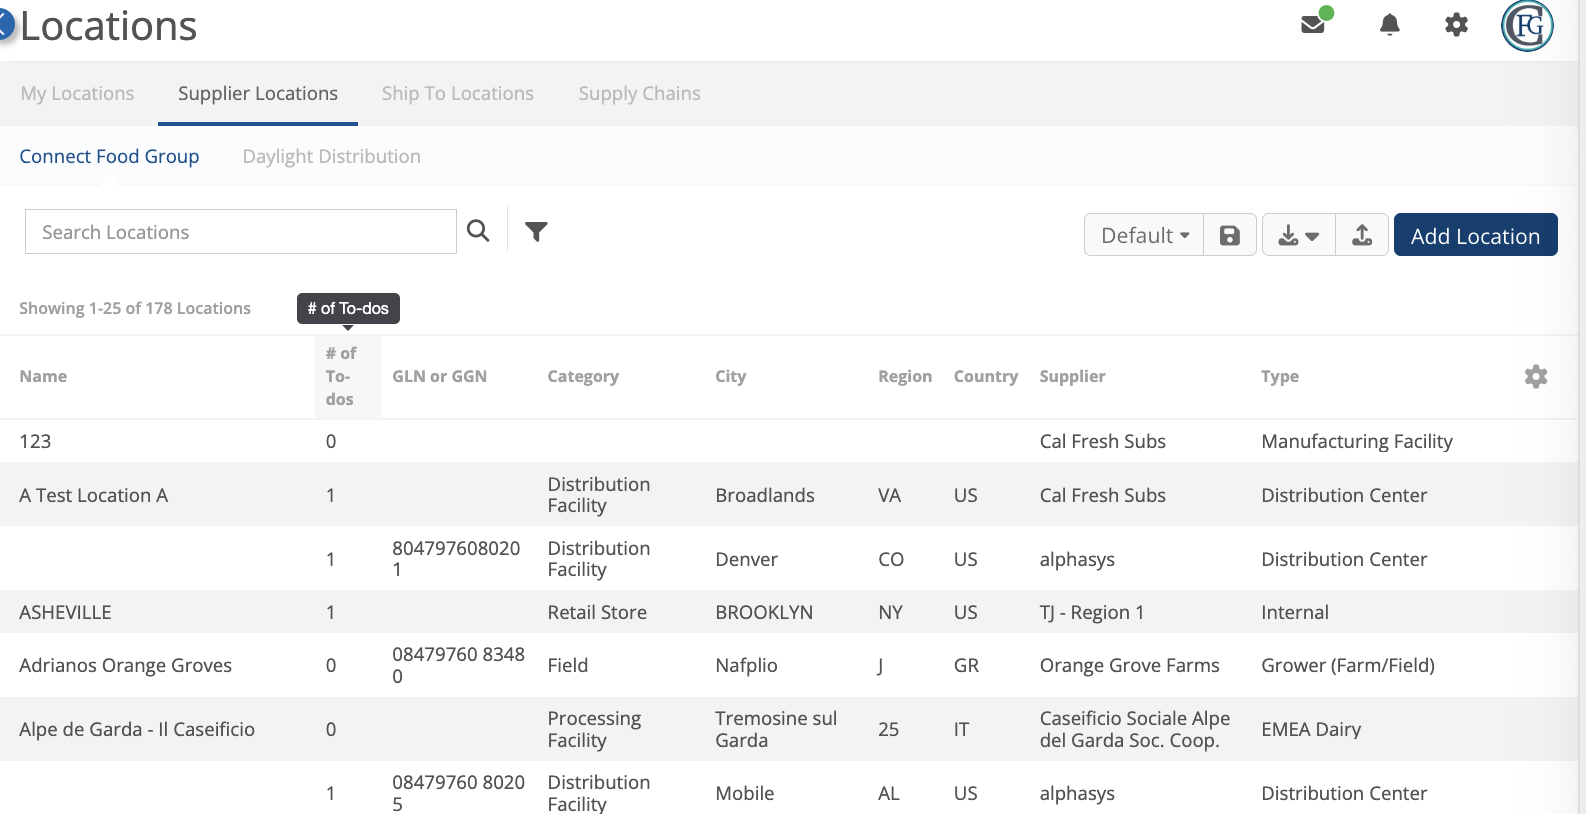Click the search magnifier icon
Screen dimensions: 1586x814
click(x=478, y=231)
